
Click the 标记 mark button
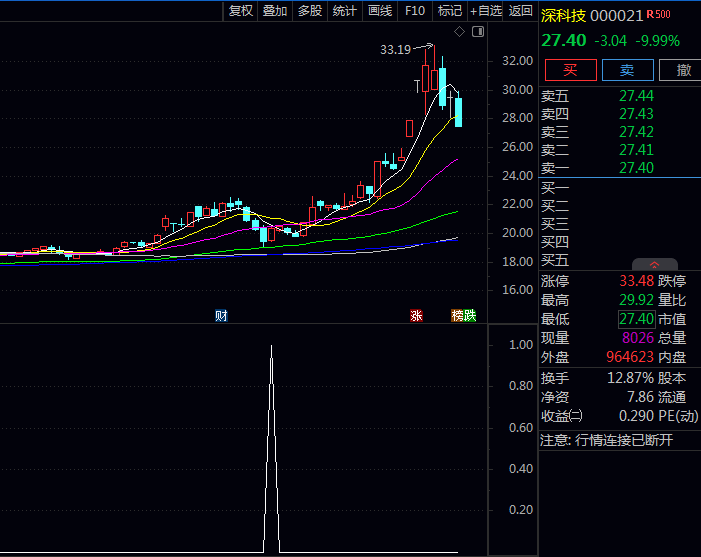coord(450,11)
